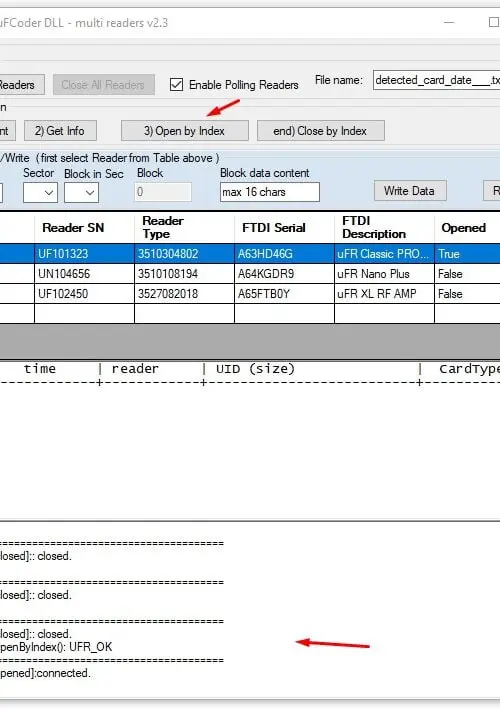Viewport: 500px width, 709px height.
Task: Select the cell uFR Classic PRO...
Action: click(384, 254)
